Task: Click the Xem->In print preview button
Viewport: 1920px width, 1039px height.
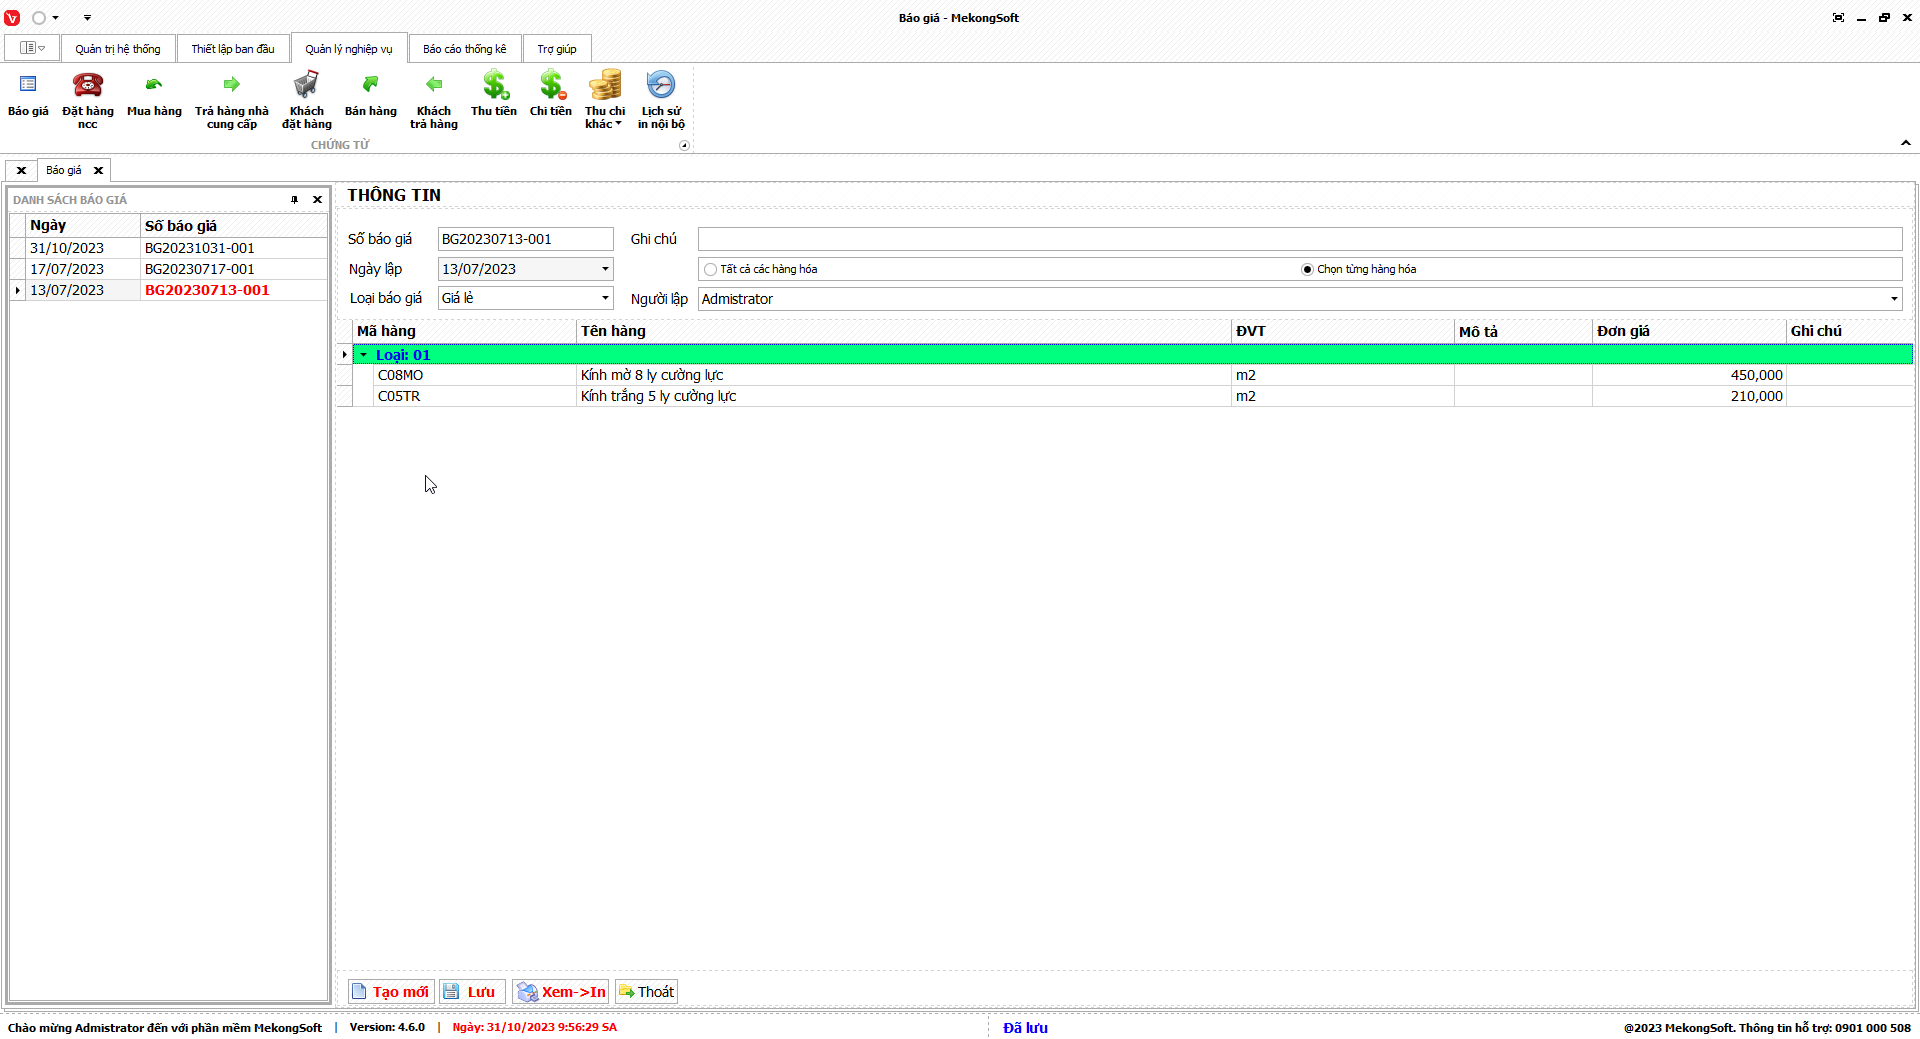Action: point(561,992)
